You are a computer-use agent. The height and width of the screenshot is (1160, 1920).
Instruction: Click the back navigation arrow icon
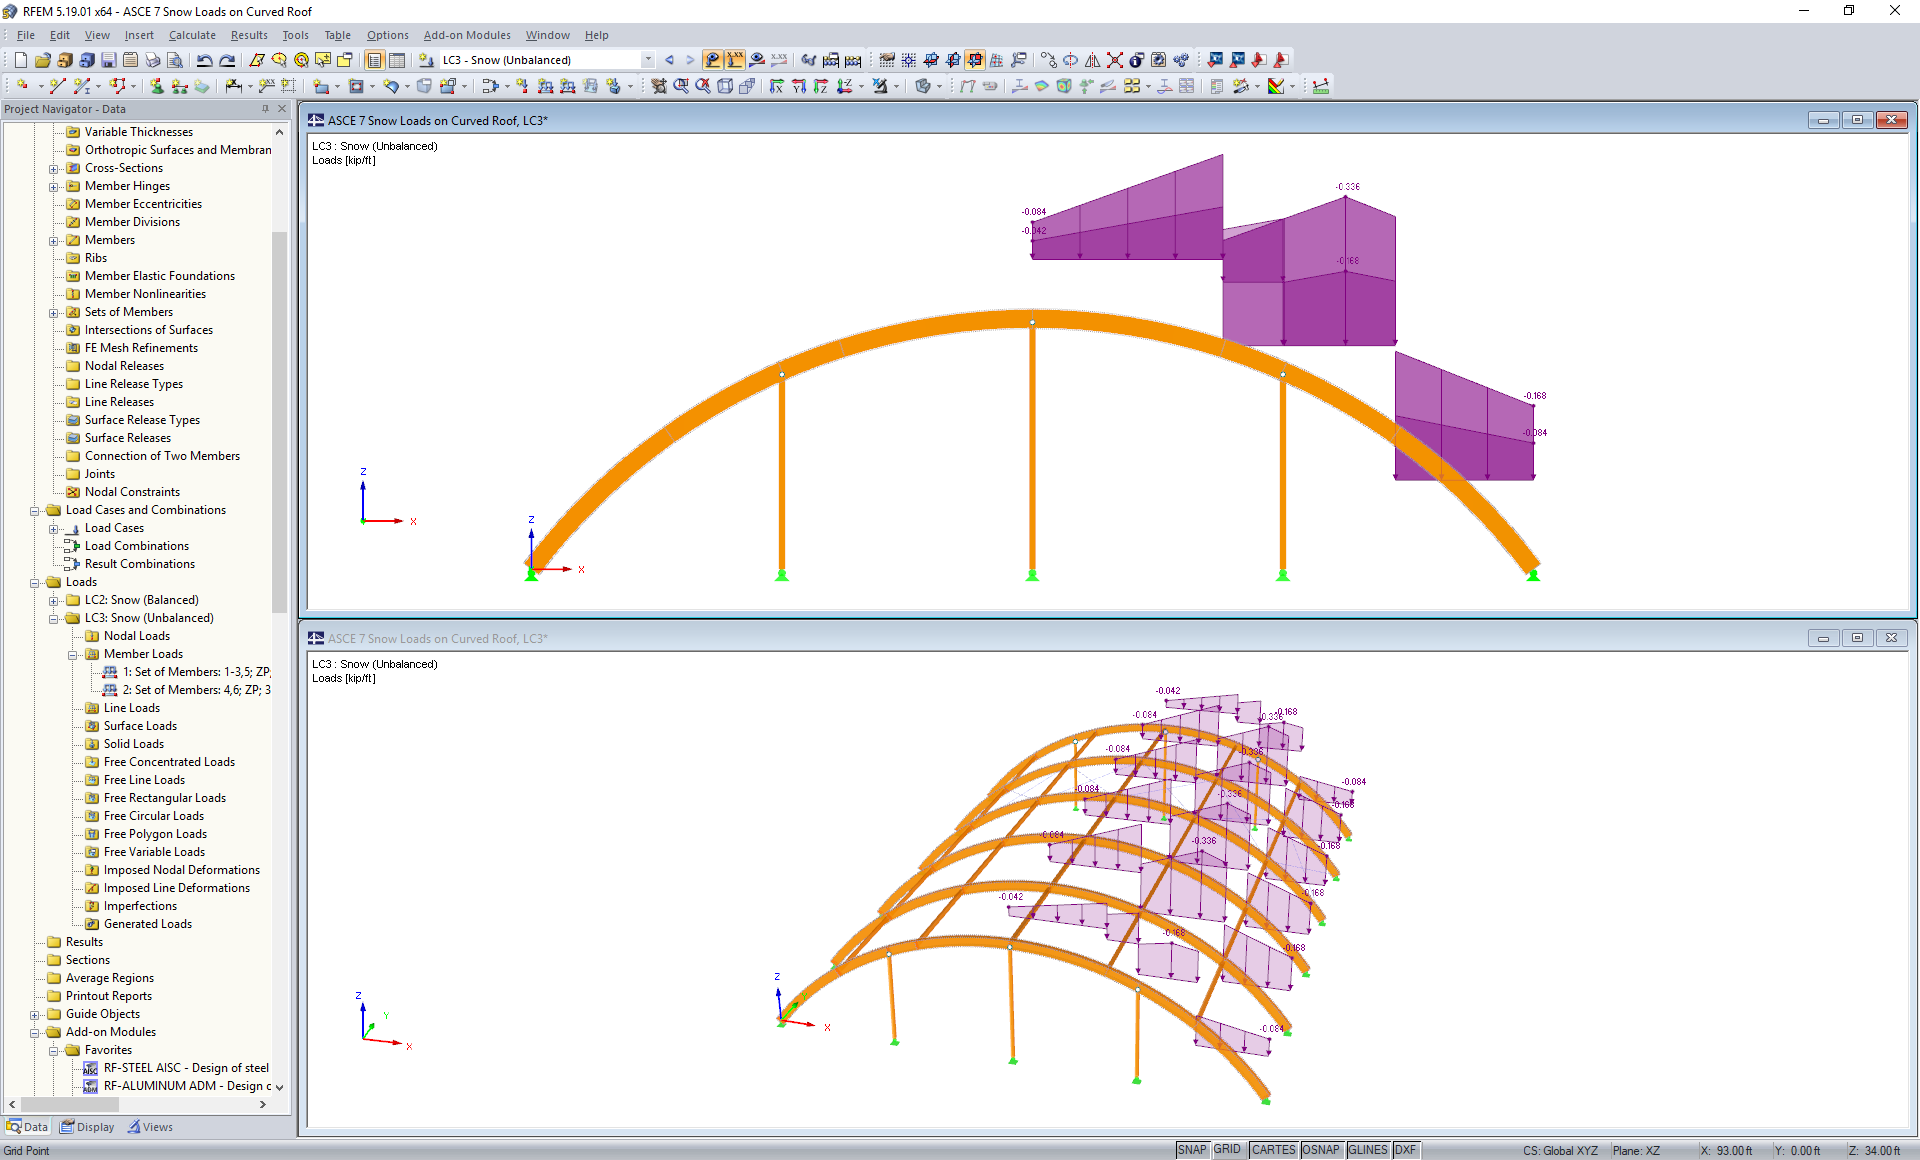[x=668, y=59]
